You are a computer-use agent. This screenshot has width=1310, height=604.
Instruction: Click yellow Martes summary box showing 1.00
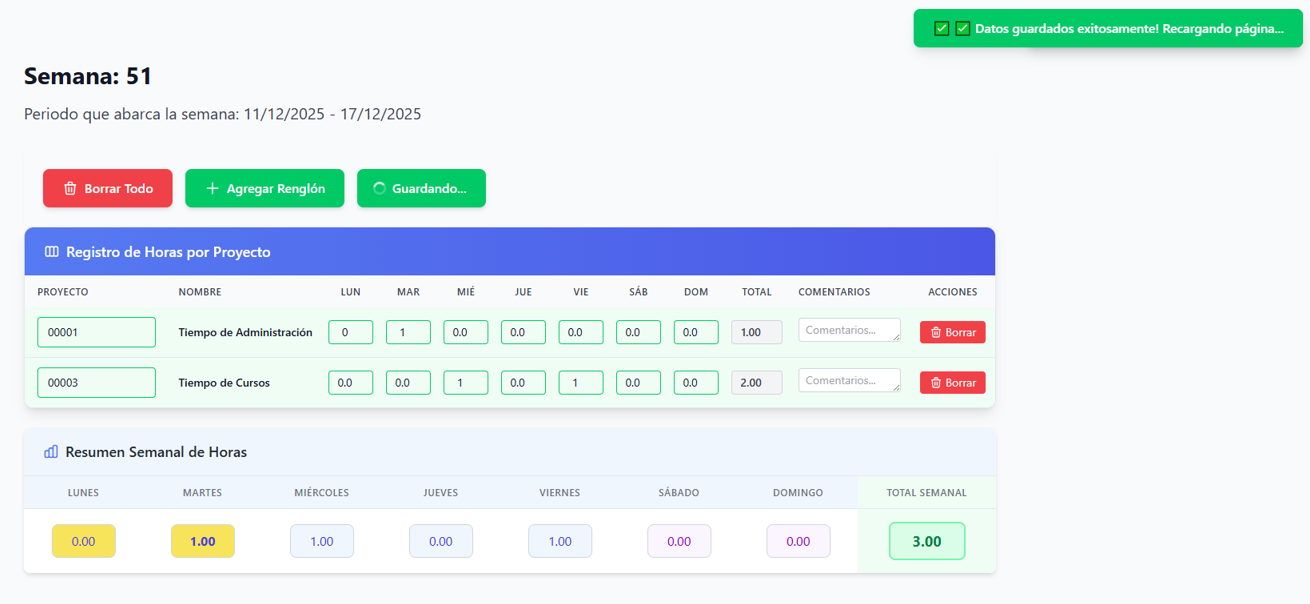point(203,541)
